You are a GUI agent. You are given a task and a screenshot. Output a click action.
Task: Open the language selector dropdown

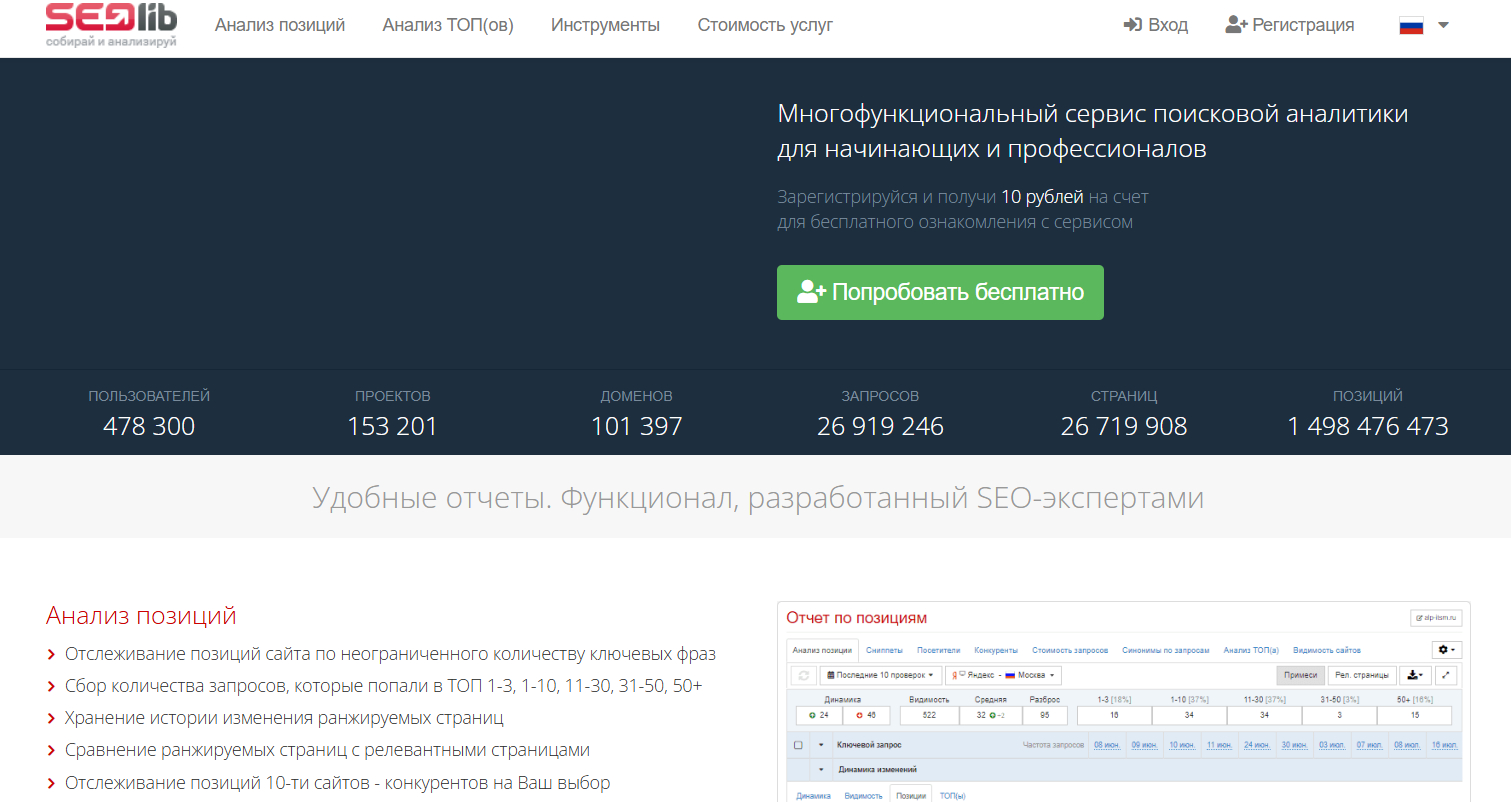click(1424, 26)
